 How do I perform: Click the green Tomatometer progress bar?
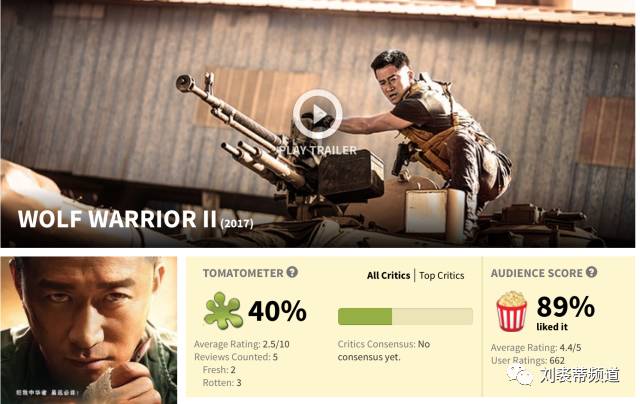405,316
